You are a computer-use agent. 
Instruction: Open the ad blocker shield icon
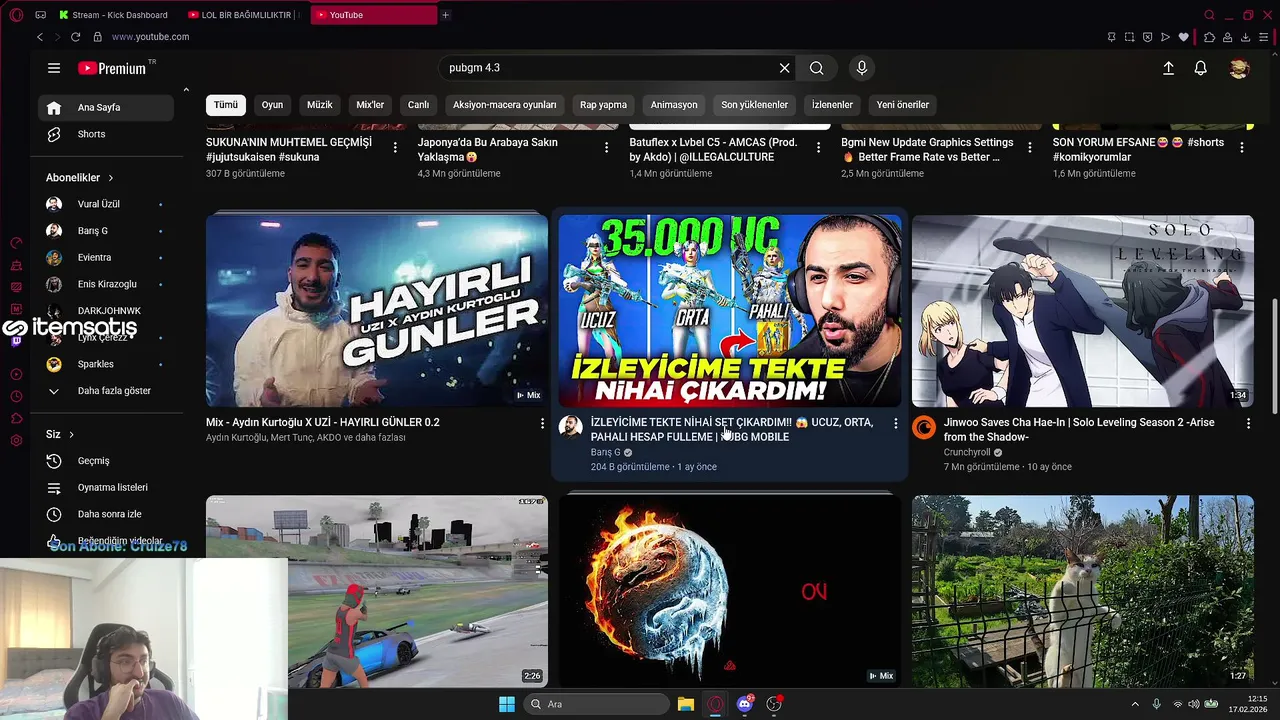coord(1147,37)
